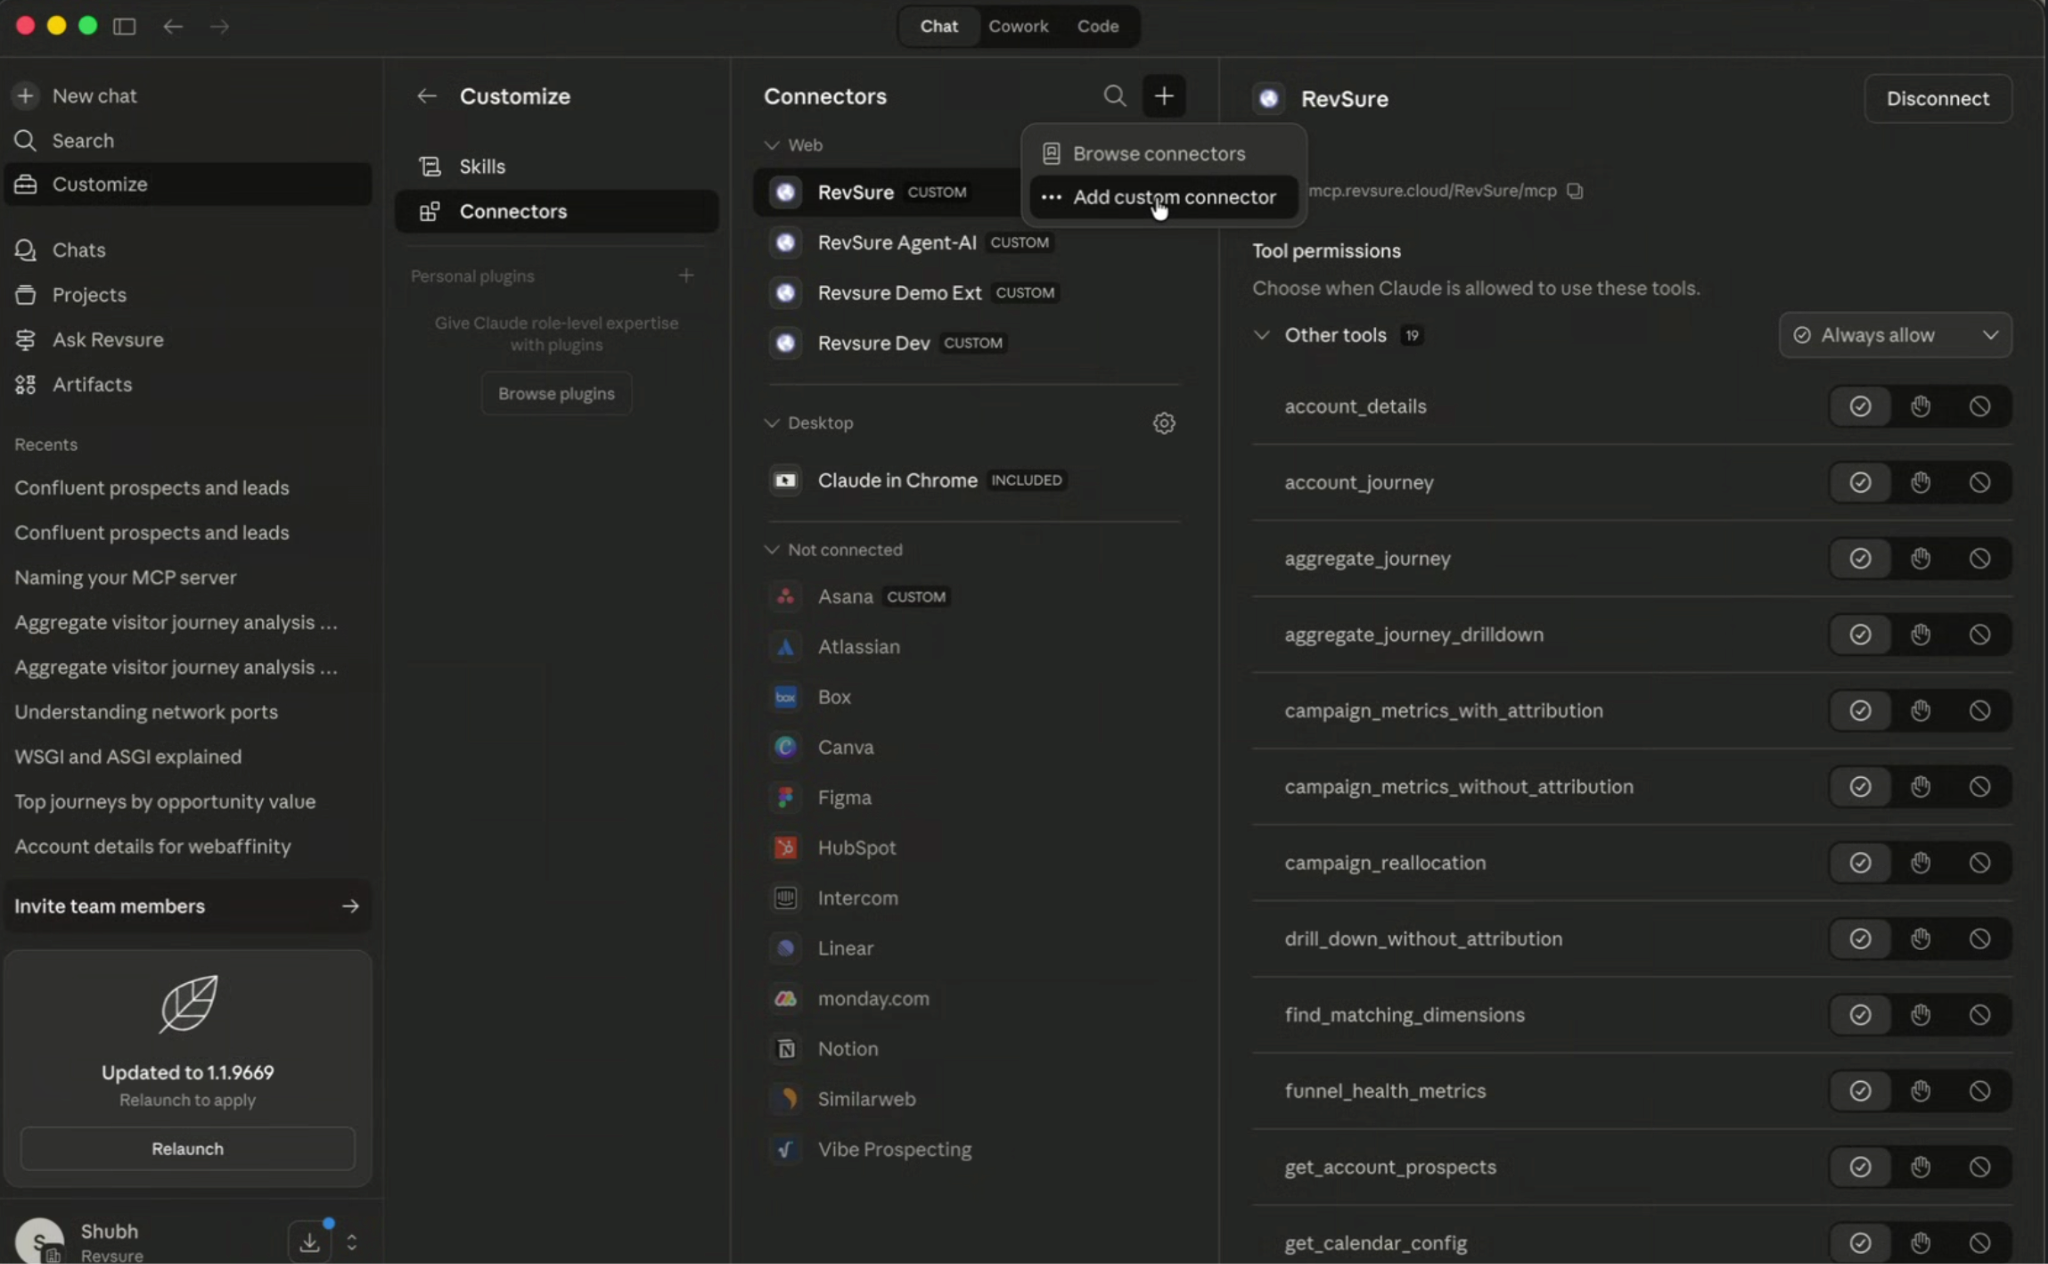Collapse the Not connected group

pos(771,550)
